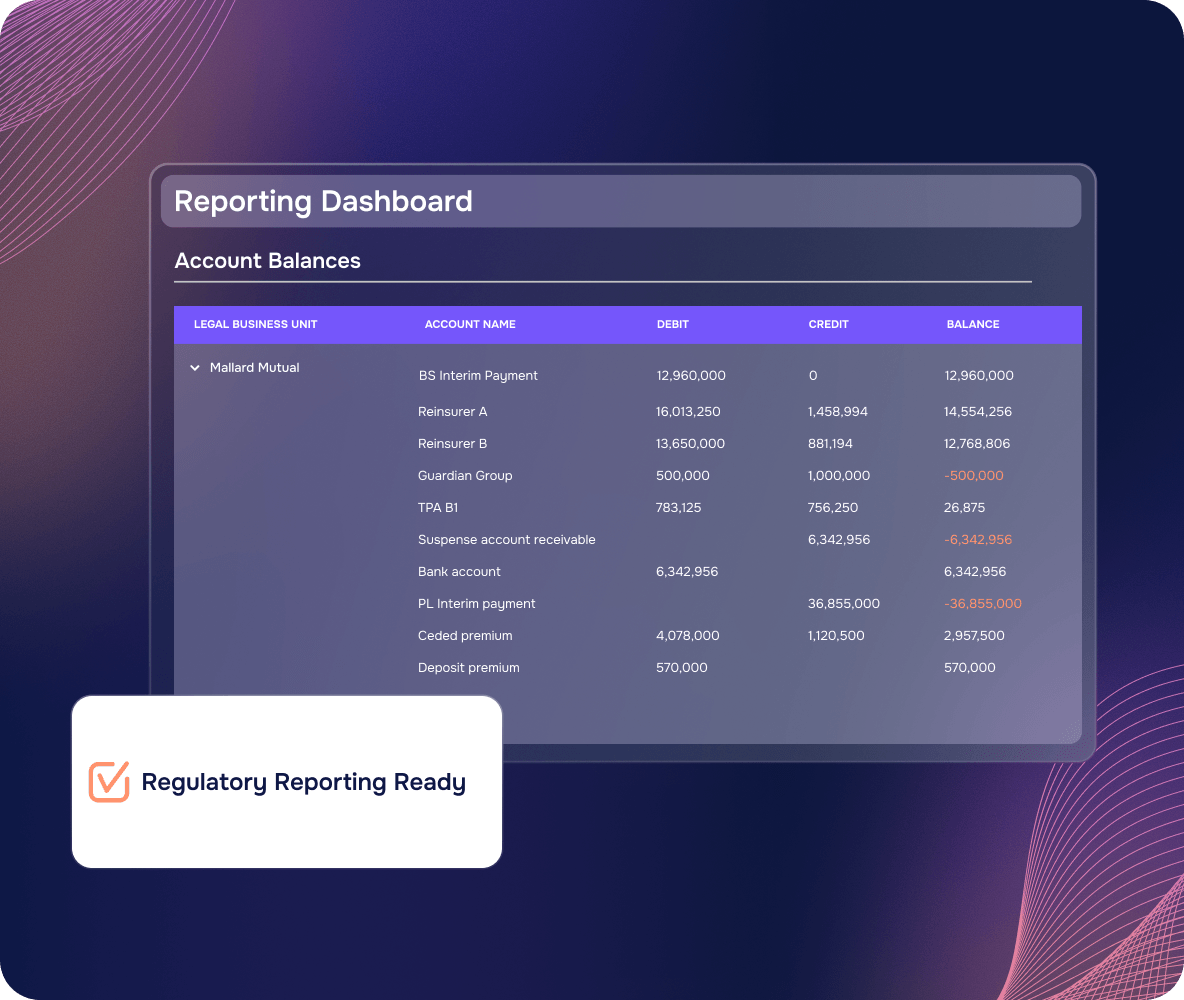Select the Bank account row
Image resolution: width=1184 pixels, height=1000 pixels.
pos(459,572)
